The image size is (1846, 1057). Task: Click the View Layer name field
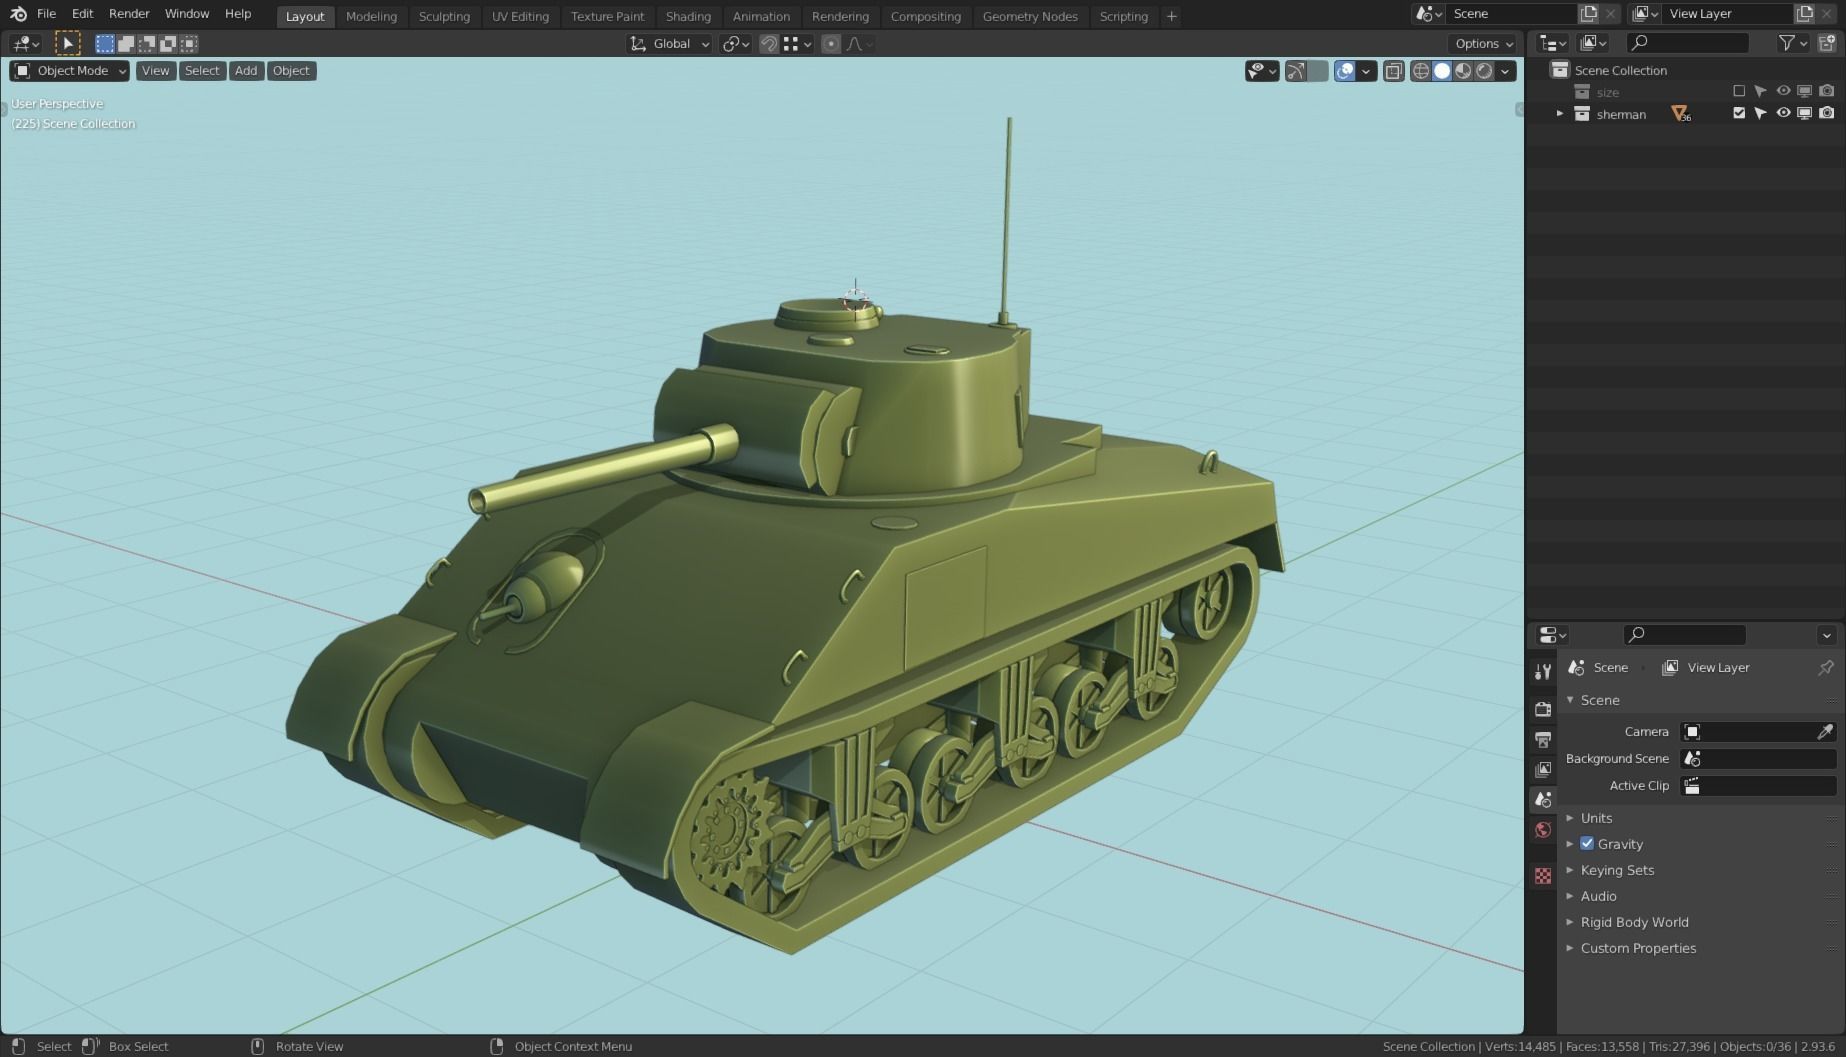[1728, 14]
